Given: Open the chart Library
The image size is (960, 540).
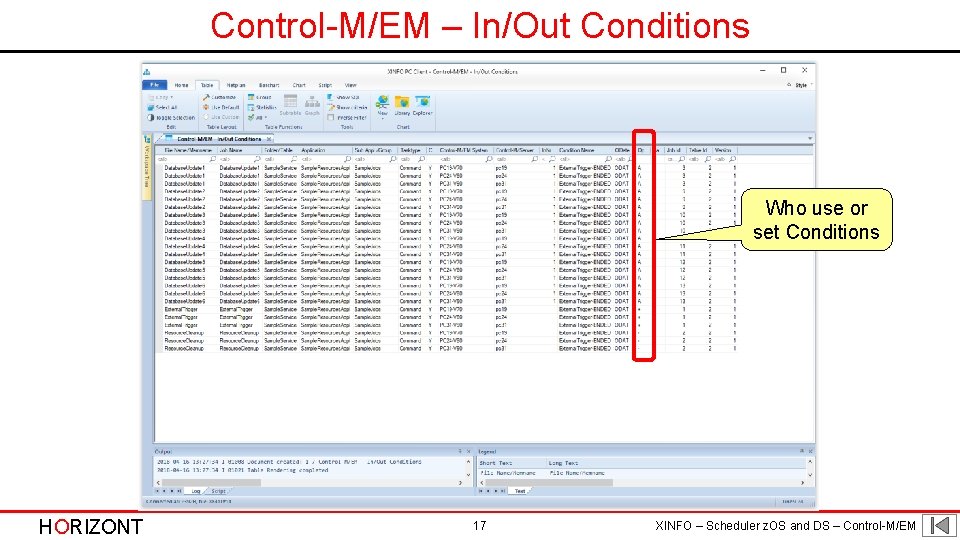Looking at the screenshot, I should [402, 105].
